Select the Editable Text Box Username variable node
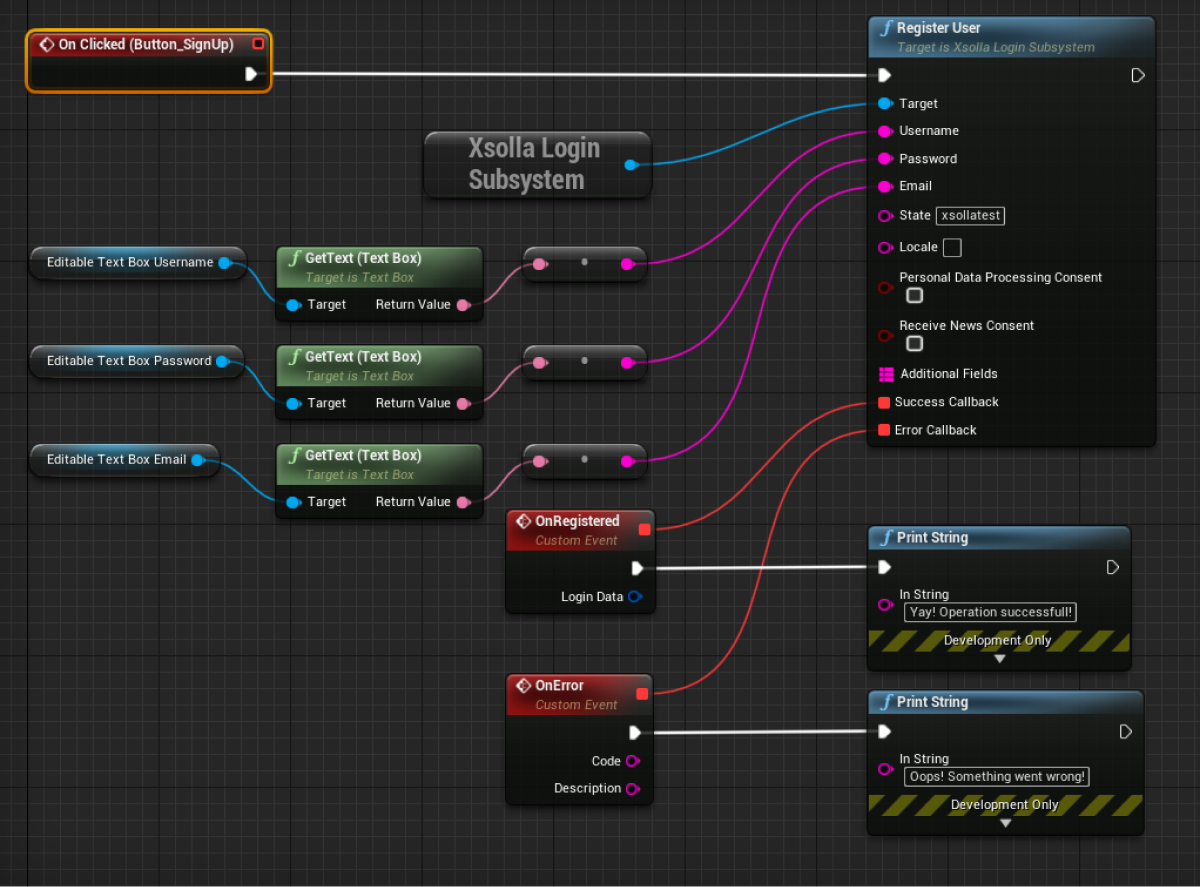The height and width of the screenshot is (887, 1200). tap(130, 263)
